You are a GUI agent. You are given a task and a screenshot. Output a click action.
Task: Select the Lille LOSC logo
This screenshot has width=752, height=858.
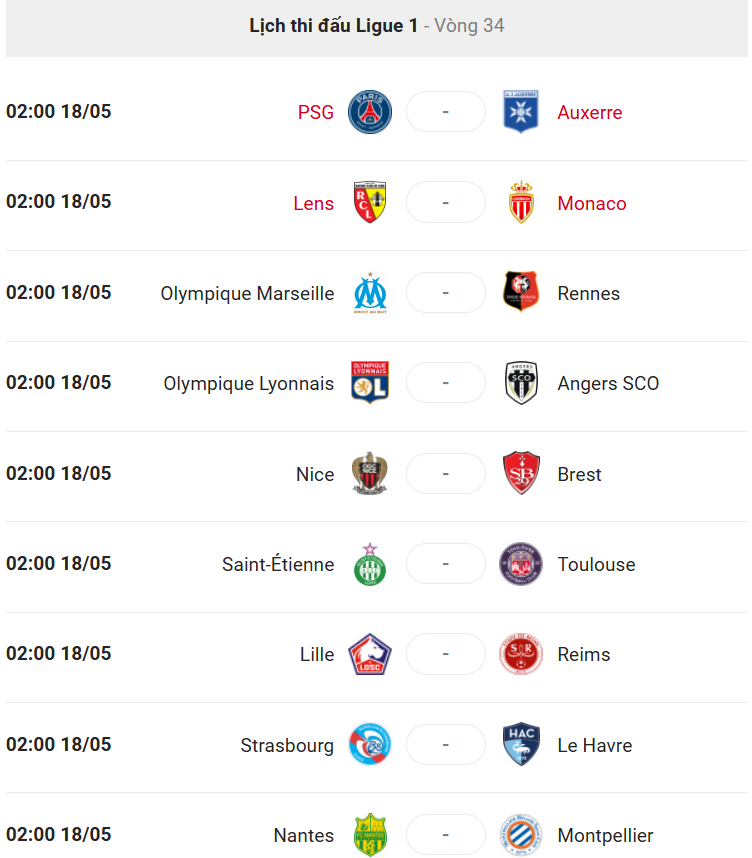(370, 654)
